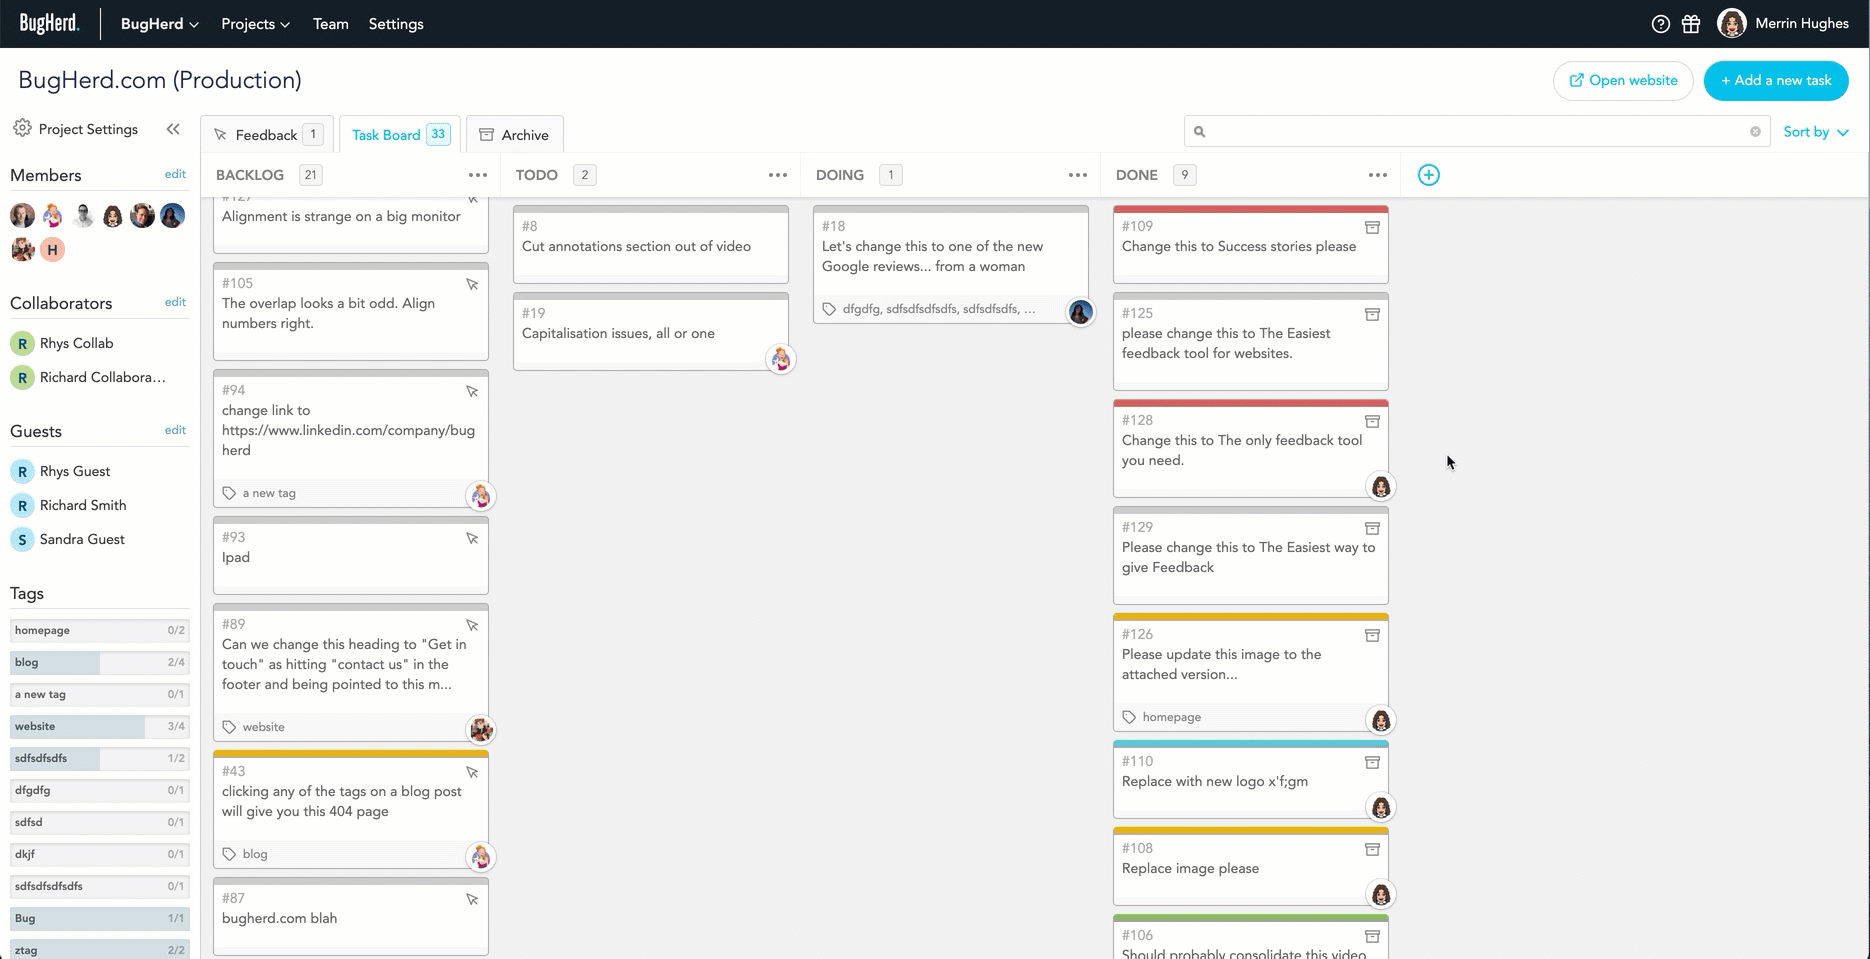
Task: Click Merrin Hughes profile avatar
Action: [x=1731, y=23]
